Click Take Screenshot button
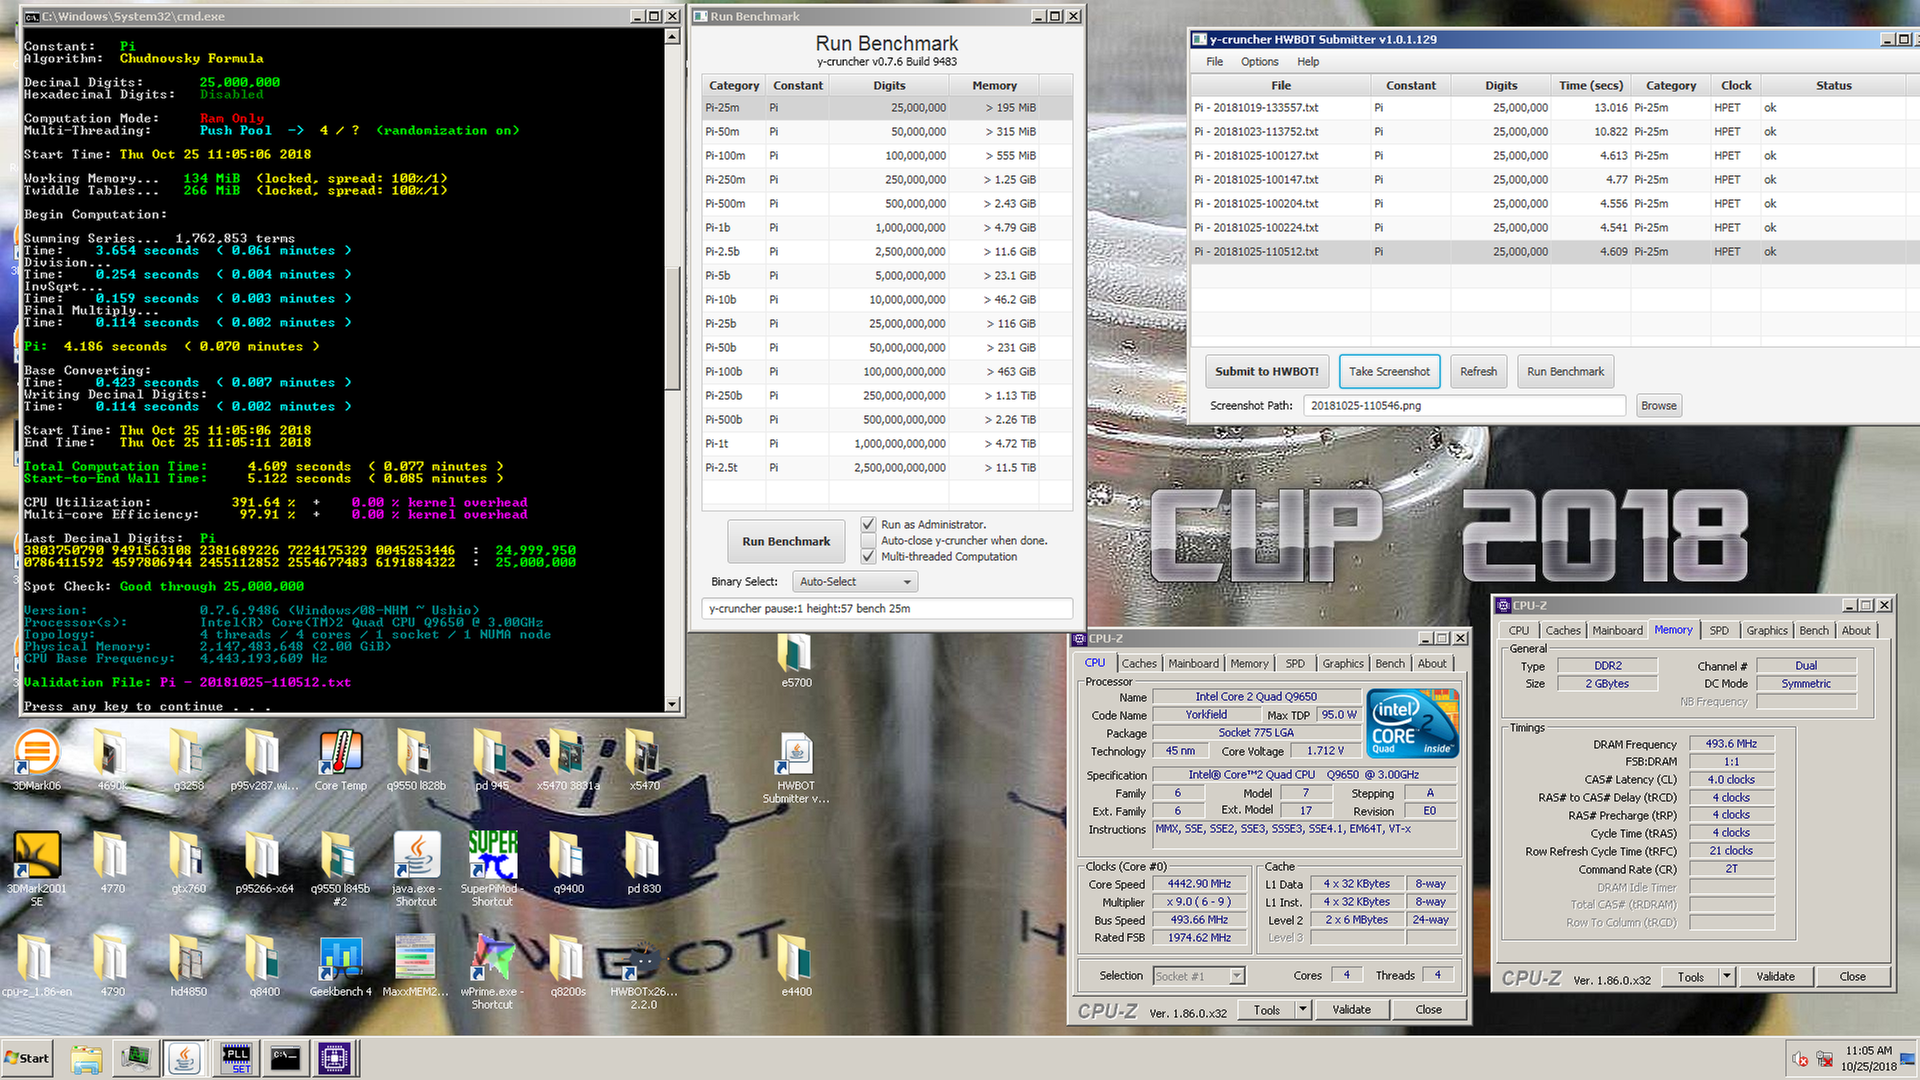 1389,372
